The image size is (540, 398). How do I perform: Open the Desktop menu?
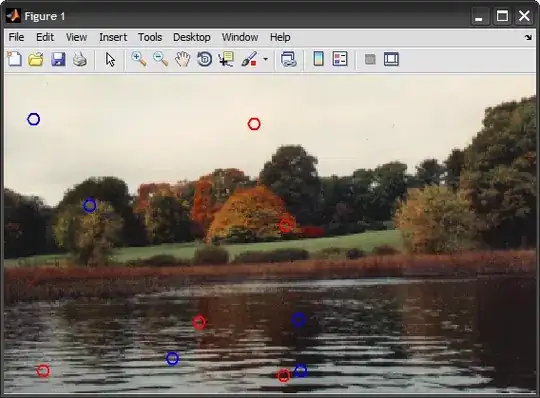[x=192, y=37]
